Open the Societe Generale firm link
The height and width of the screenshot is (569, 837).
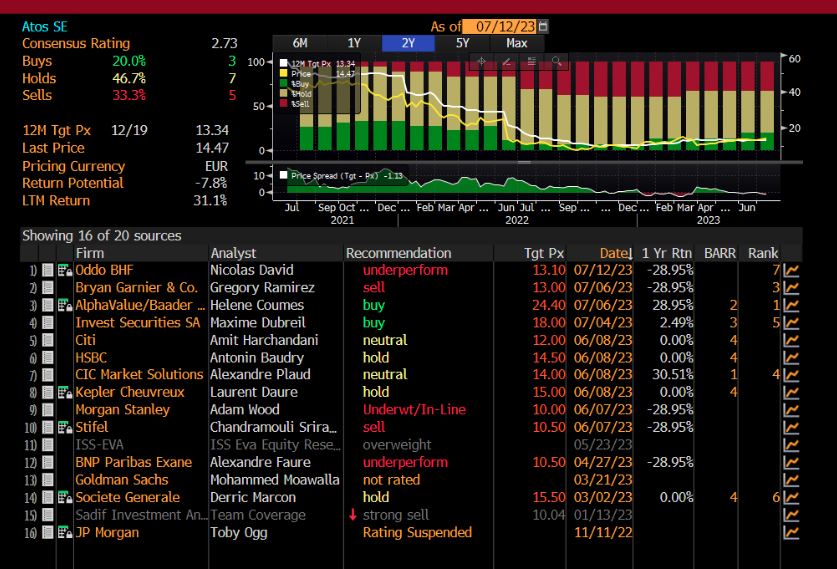128,498
